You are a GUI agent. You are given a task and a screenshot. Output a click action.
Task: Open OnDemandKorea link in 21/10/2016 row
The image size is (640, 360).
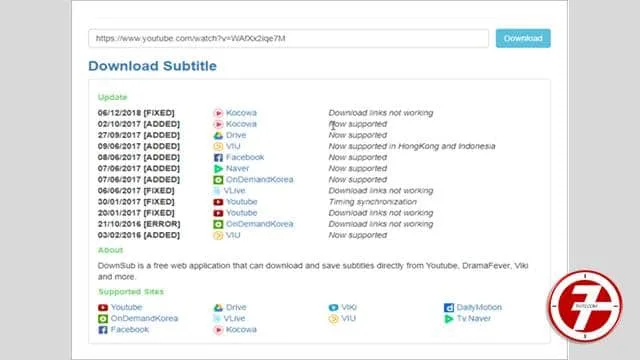(x=260, y=224)
